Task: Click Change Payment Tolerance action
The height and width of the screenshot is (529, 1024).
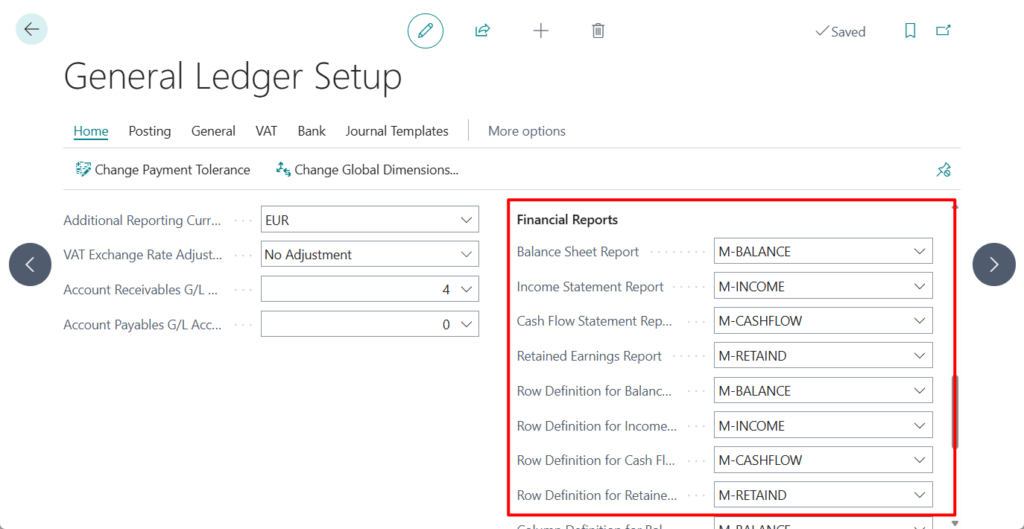Action: coord(163,170)
